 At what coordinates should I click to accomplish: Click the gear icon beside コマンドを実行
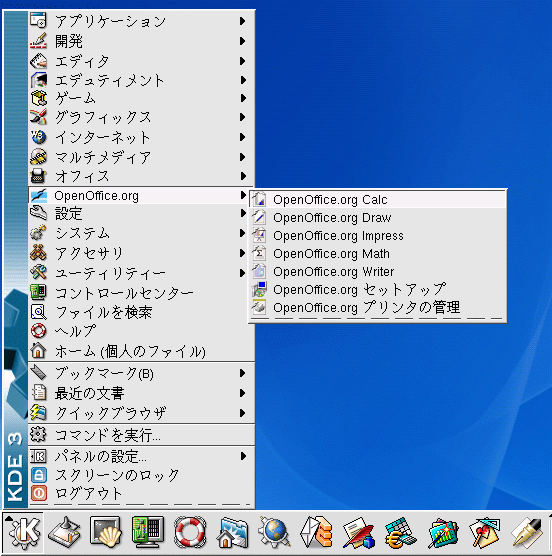38,434
